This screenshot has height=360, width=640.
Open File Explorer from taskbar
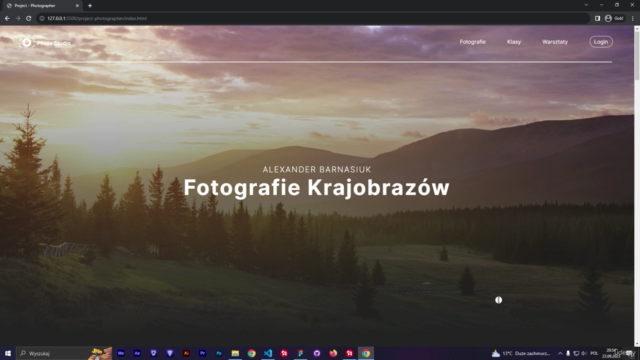(x=235, y=353)
